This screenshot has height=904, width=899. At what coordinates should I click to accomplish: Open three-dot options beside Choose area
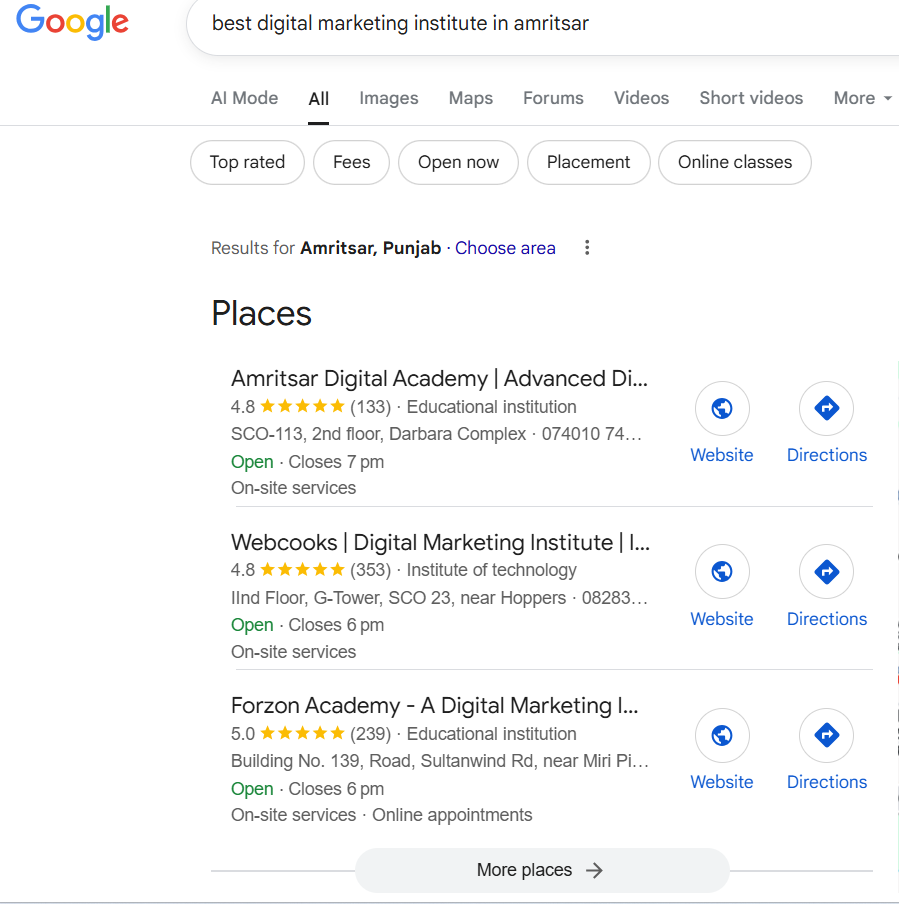[x=587, y=247]
